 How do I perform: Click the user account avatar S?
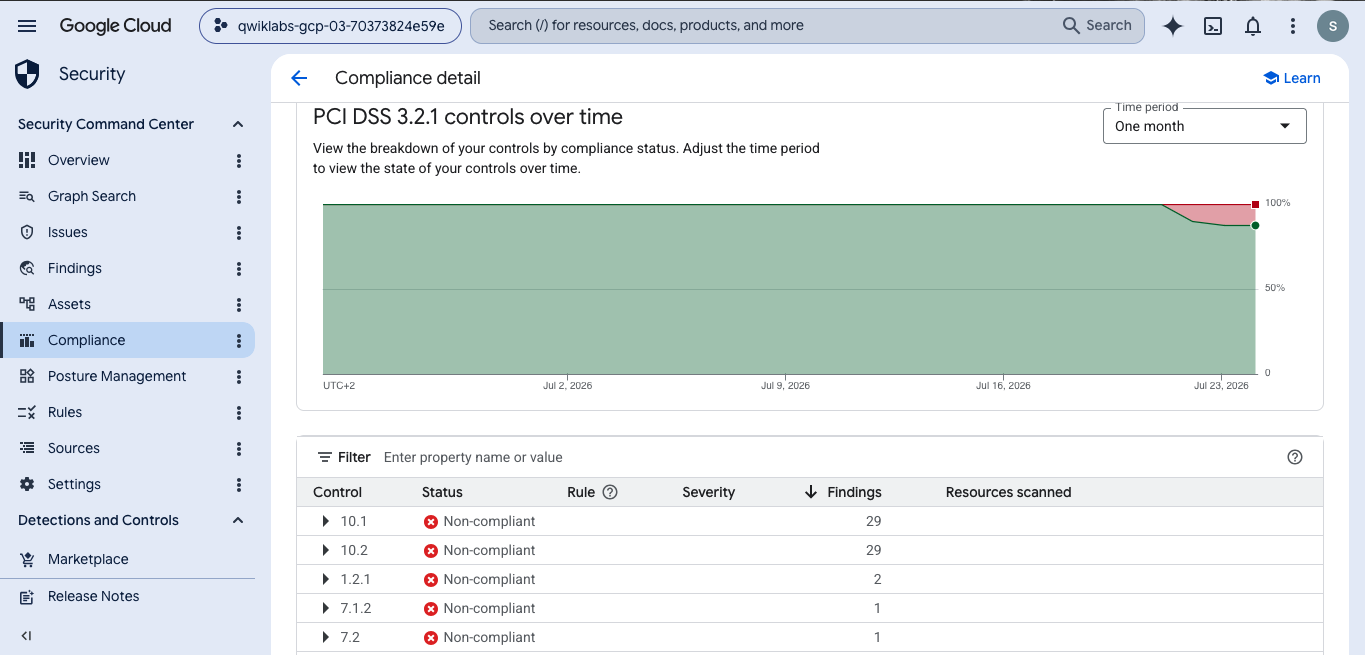point(1333,26)
